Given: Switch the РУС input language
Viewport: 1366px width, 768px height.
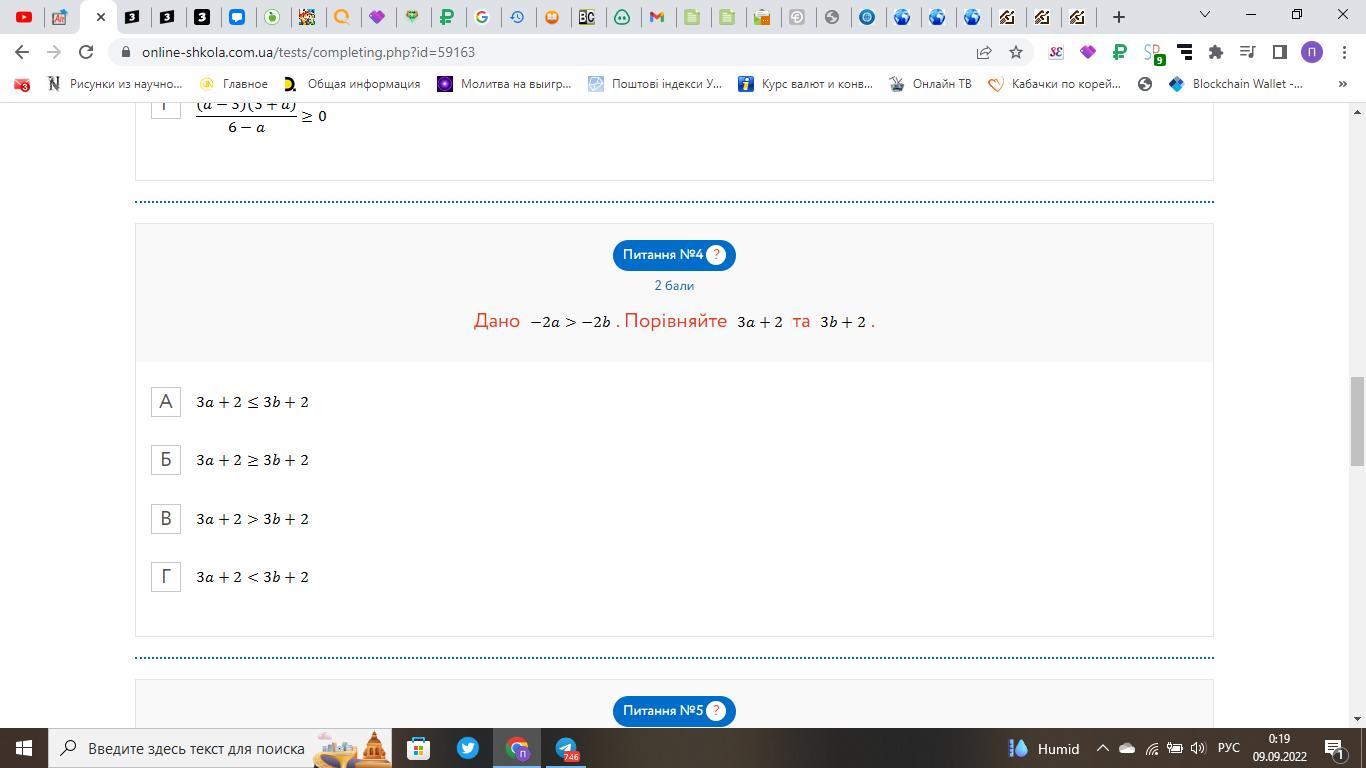Looking at the screenshot, I should click(1229, 748).
